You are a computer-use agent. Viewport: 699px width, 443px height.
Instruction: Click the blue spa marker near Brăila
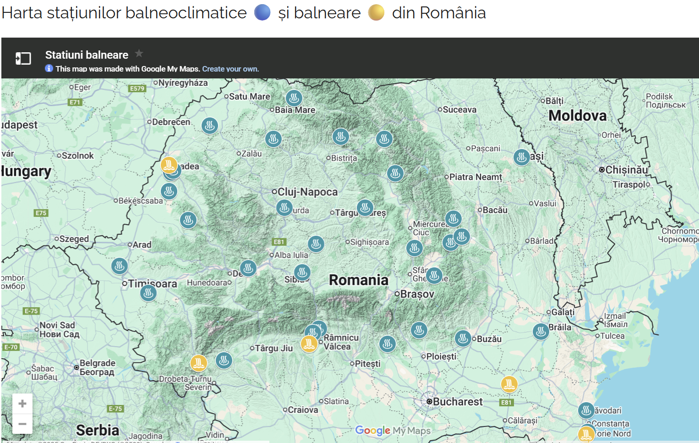(541, 330)
